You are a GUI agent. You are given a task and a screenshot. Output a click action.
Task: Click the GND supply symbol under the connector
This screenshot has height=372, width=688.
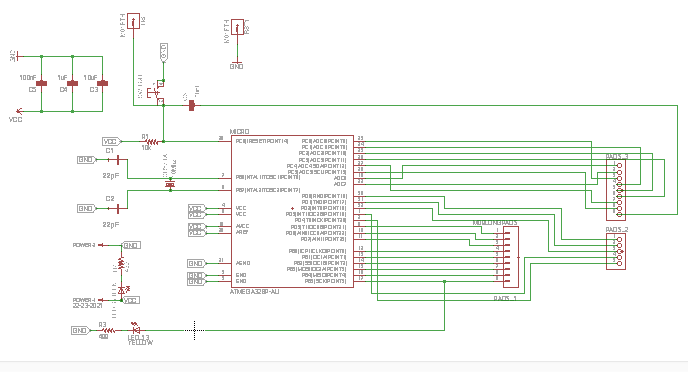pos(237,65)
